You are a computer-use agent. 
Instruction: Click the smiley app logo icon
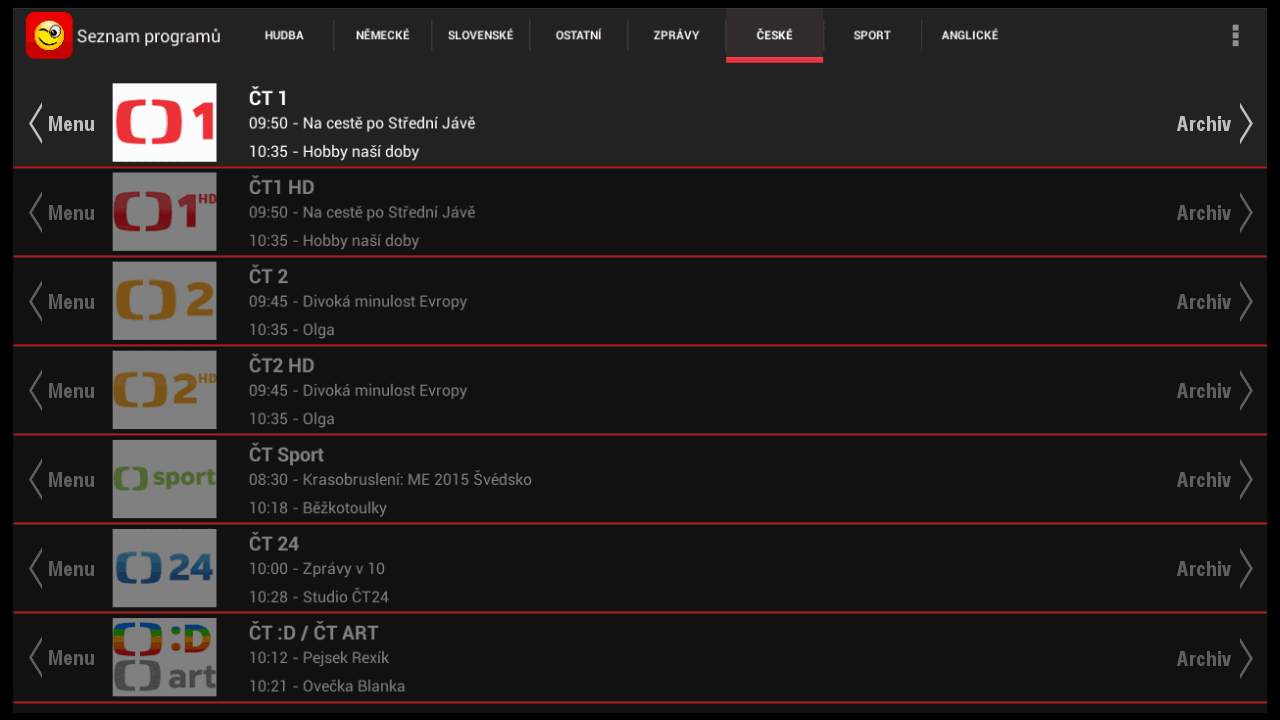49,36
